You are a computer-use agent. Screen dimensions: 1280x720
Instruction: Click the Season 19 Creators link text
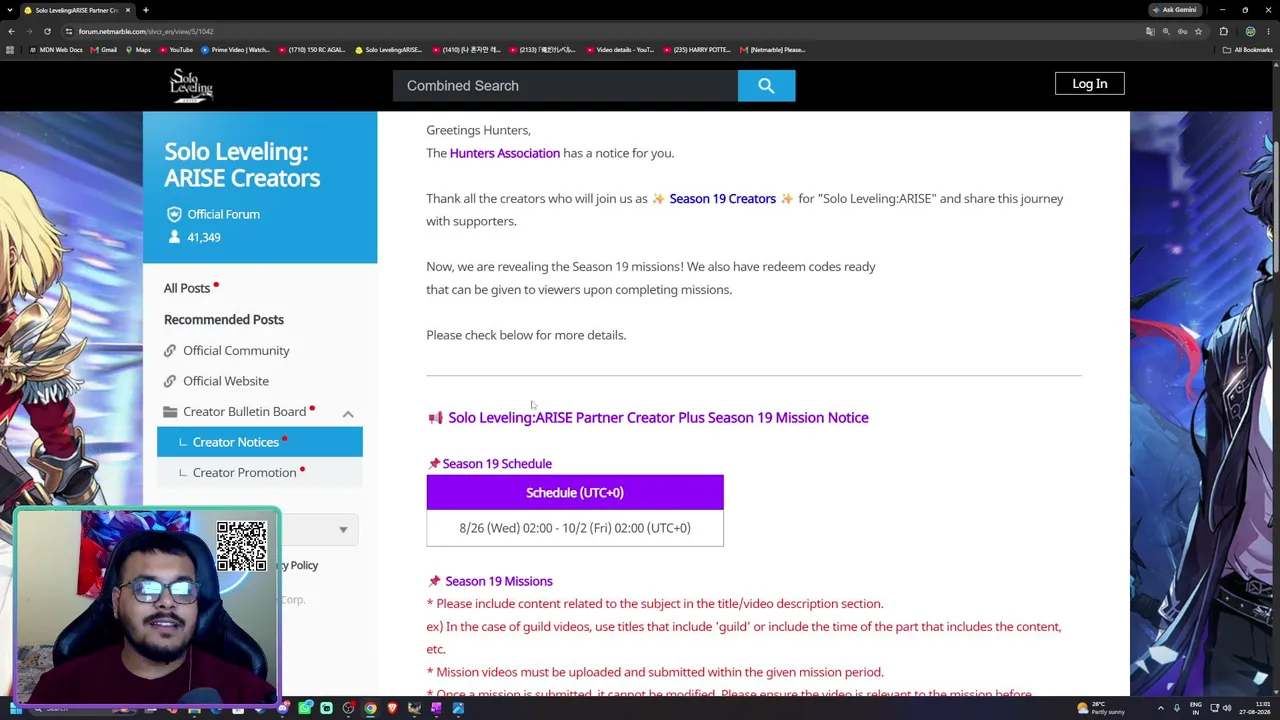(722, 199)
